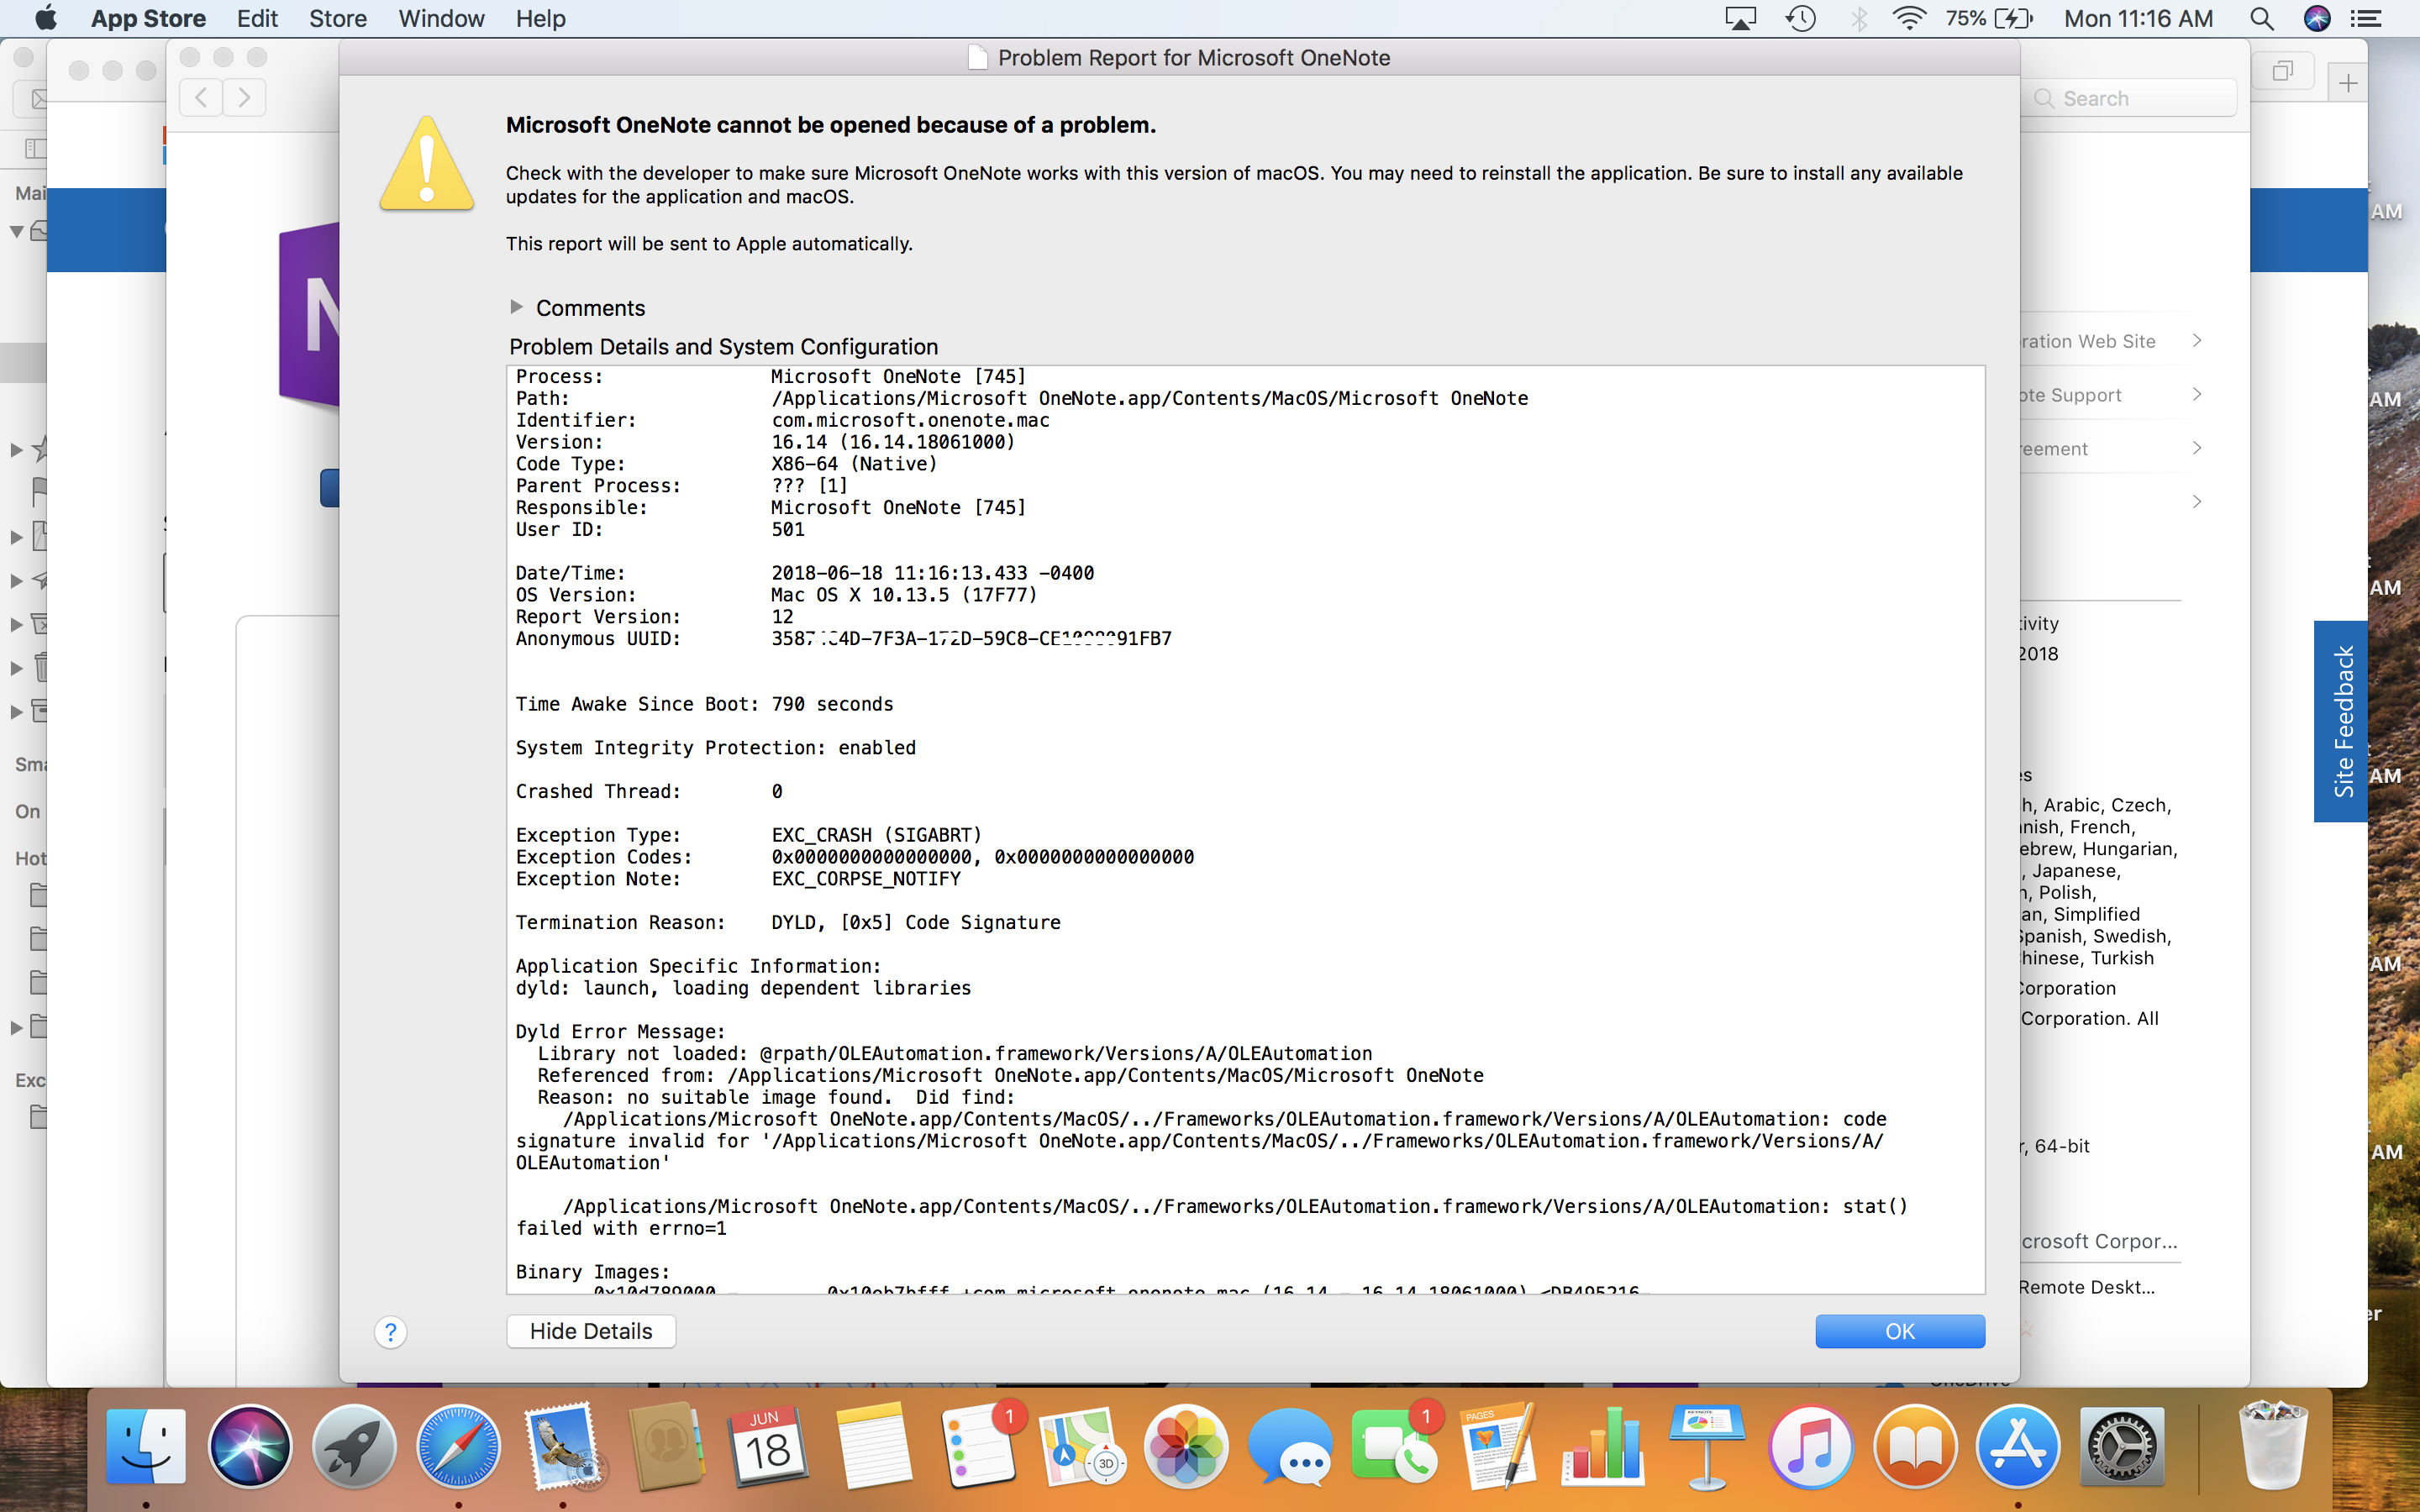Open the Help menu

tap(541, 18)
